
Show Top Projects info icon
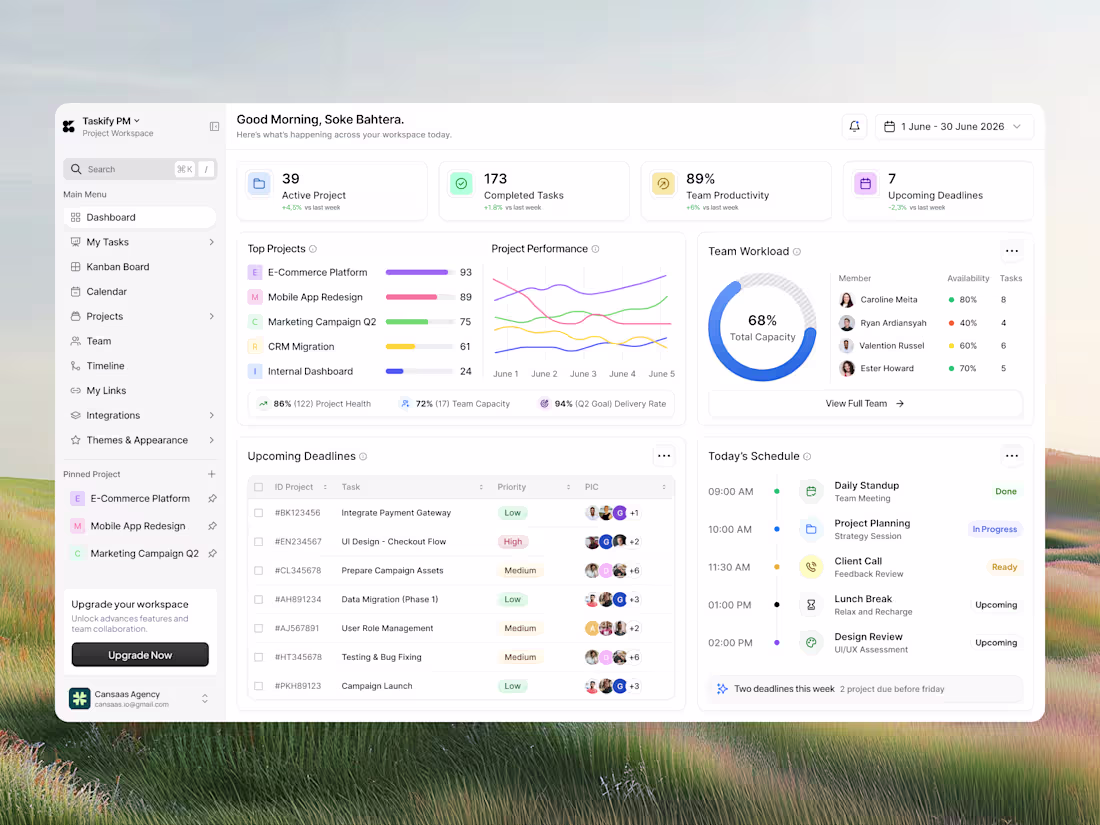pos(313,249)
